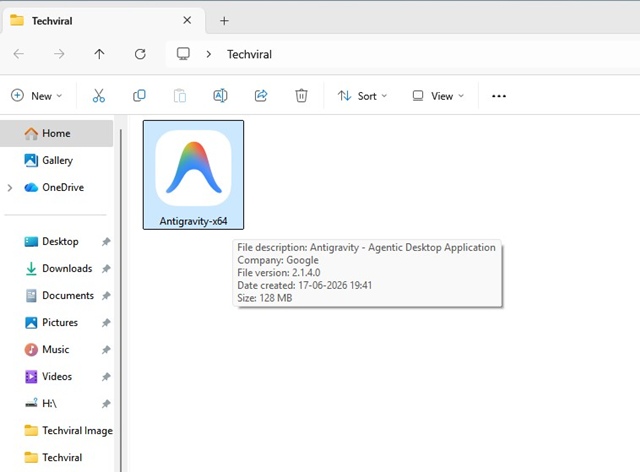The height and width of the screenshot is (472, 640).
Task: Open Gallery in the navigation pane
Action: tap(56, 160)
